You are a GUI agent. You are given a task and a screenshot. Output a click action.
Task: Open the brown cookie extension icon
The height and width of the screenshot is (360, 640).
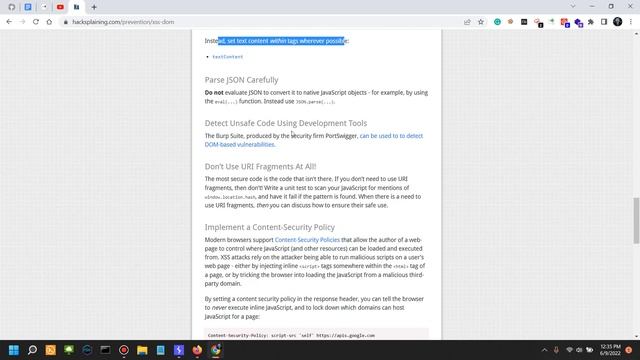pos(510,22)
